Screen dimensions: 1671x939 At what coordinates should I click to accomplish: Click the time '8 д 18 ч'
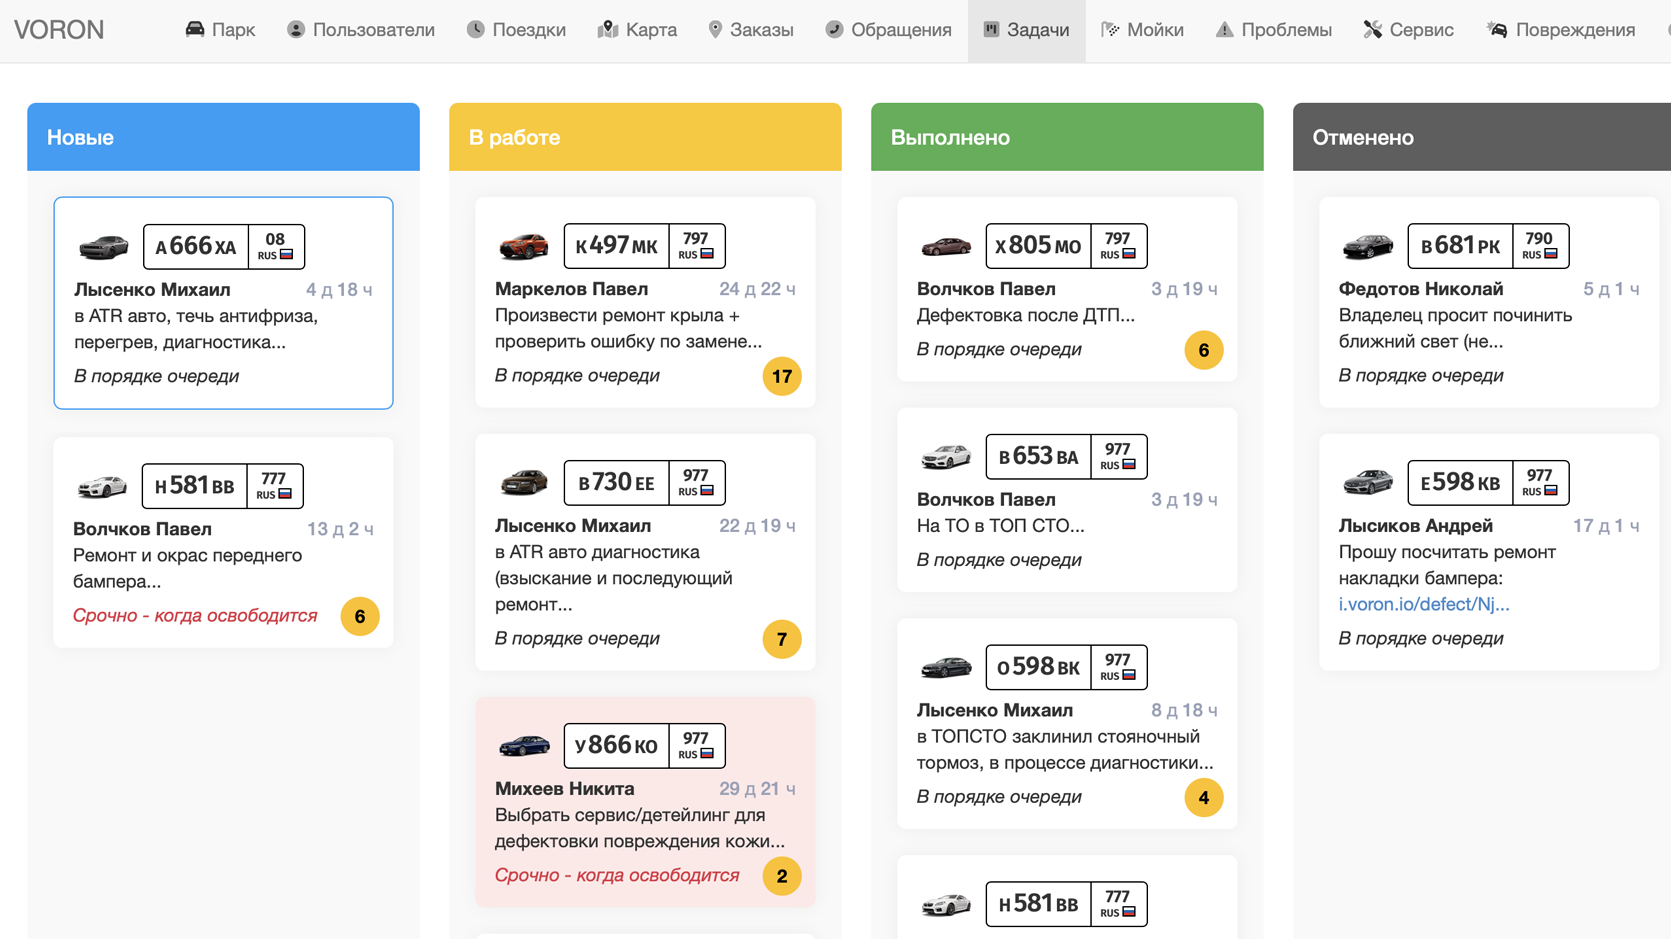click(x=1184, y=710)
